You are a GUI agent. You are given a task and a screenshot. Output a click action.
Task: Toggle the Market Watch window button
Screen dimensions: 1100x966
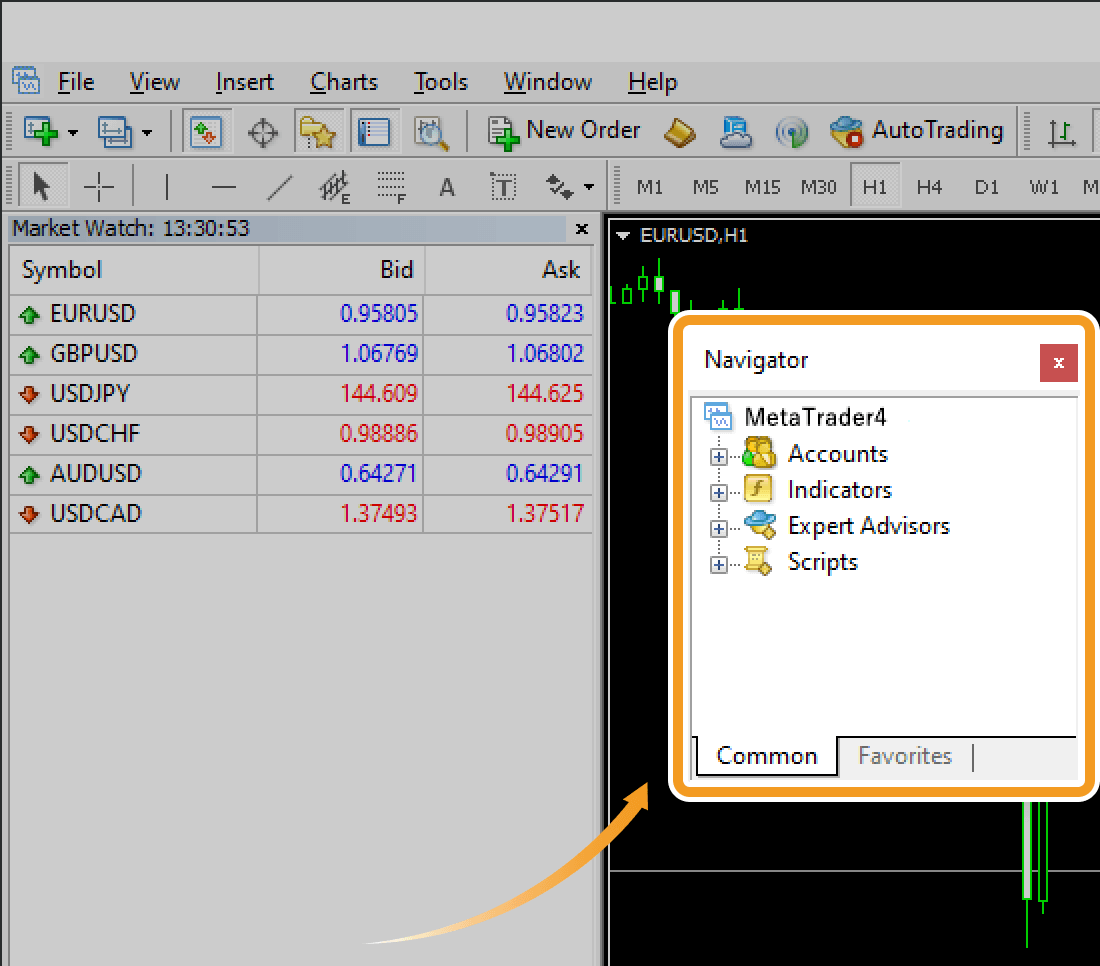[x=206, y=132]
